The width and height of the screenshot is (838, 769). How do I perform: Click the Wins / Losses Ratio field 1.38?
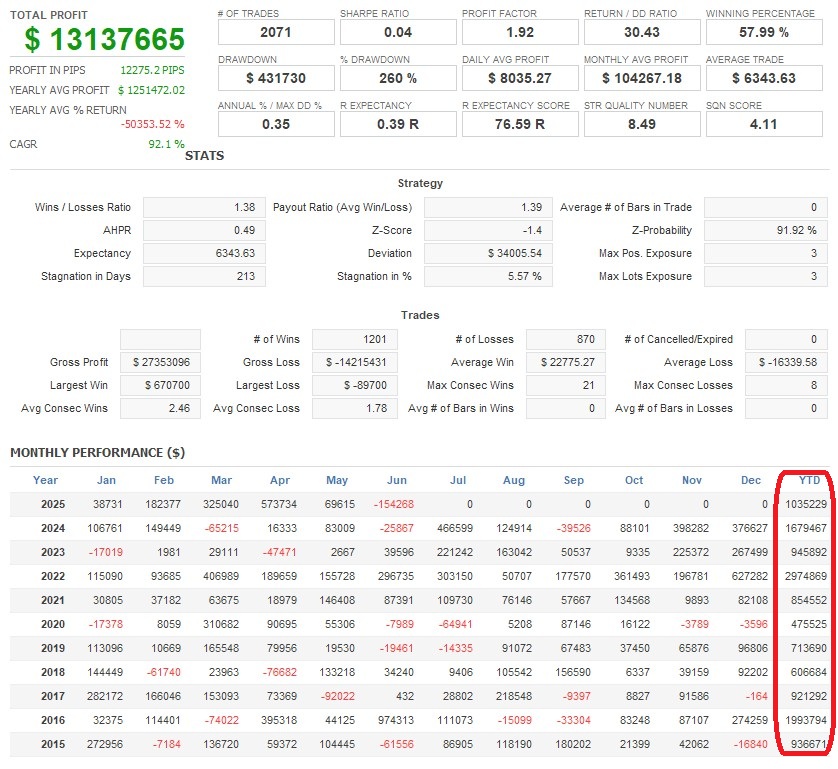pyautogui.click(x=204, y=207)
